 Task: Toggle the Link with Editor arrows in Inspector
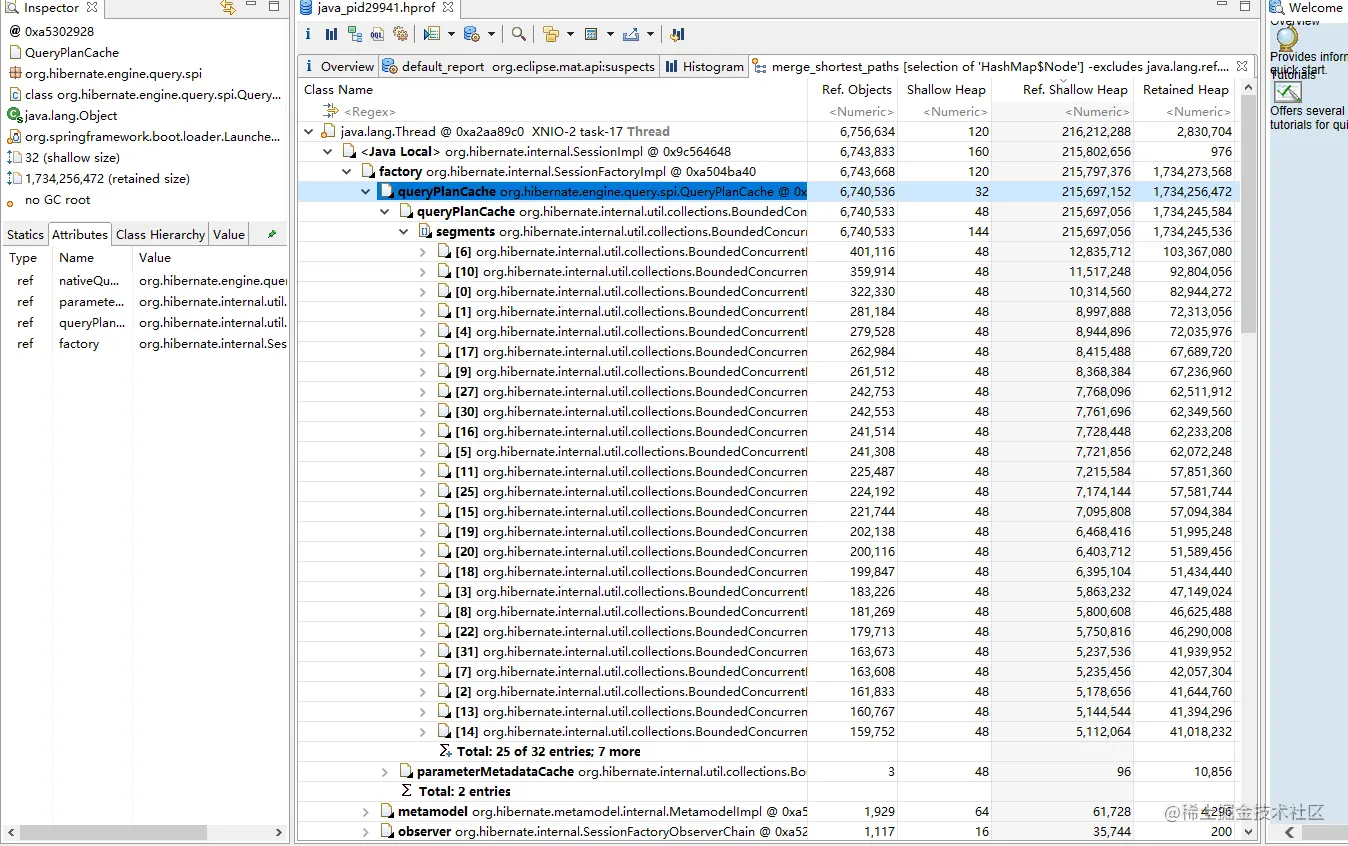(x=228, y=7)
